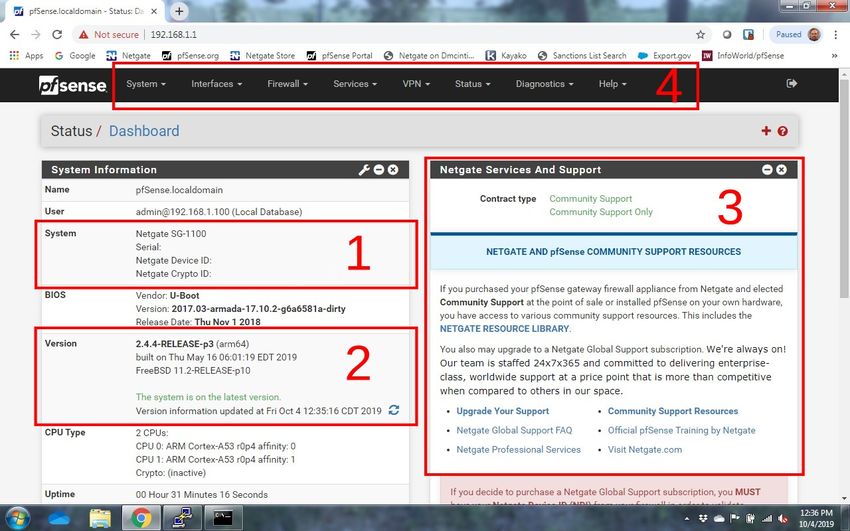This screenshot has height=531, width=850.
Task: Open Netgate Store bookmark
Action: point(262,55)
